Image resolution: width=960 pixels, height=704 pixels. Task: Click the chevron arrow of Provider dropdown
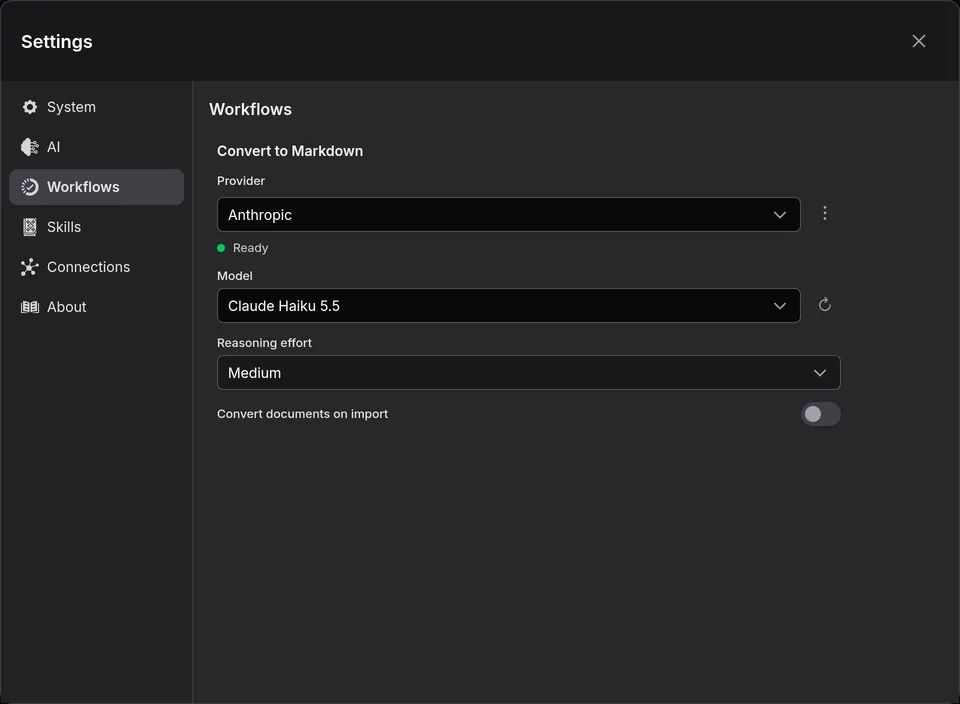coord(779,215)
